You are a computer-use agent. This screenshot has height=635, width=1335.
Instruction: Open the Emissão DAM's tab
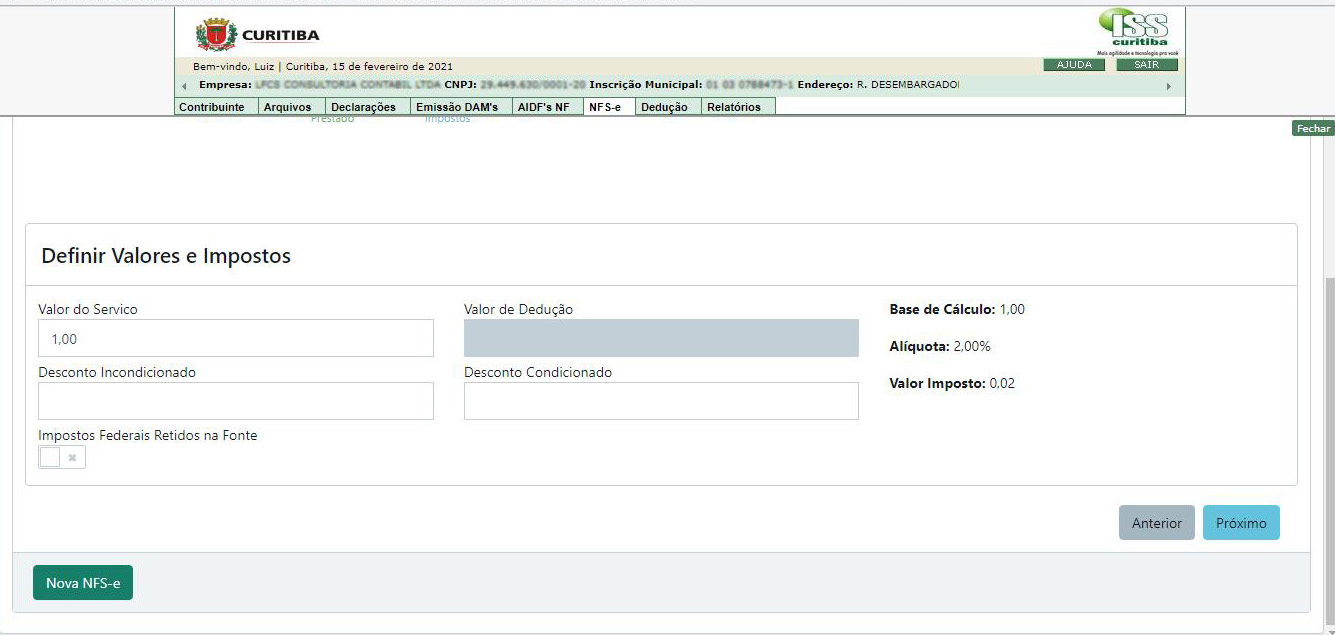coord(457,107)
